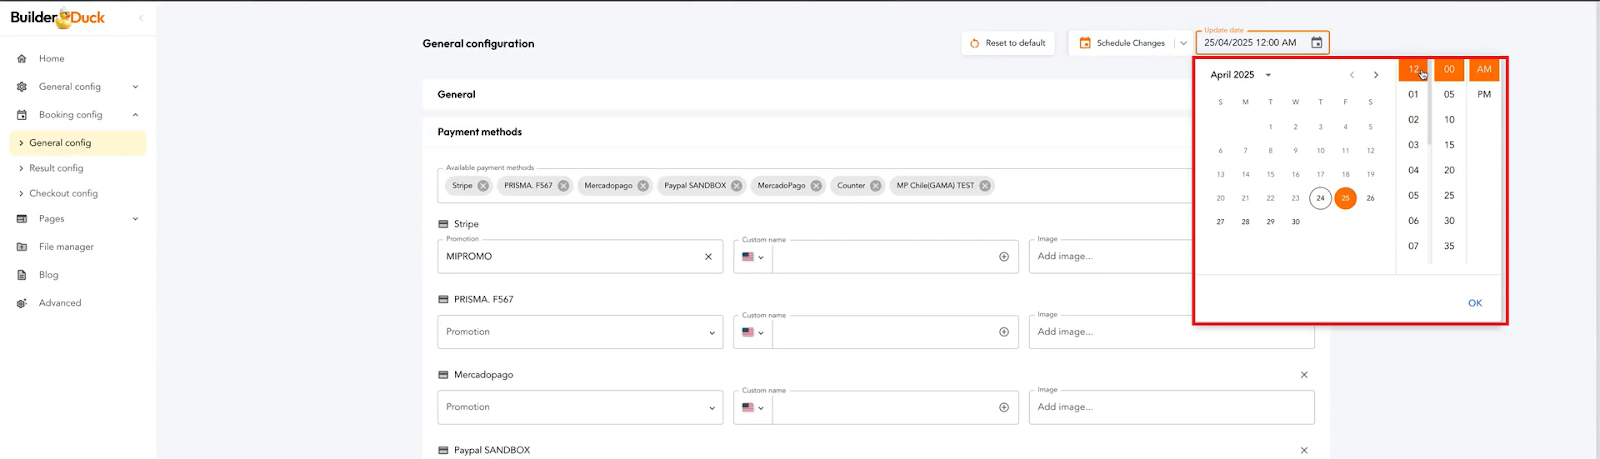Remove the Mercadopago chip from payment methods
1600x459 pixels.
coord(643,186)
